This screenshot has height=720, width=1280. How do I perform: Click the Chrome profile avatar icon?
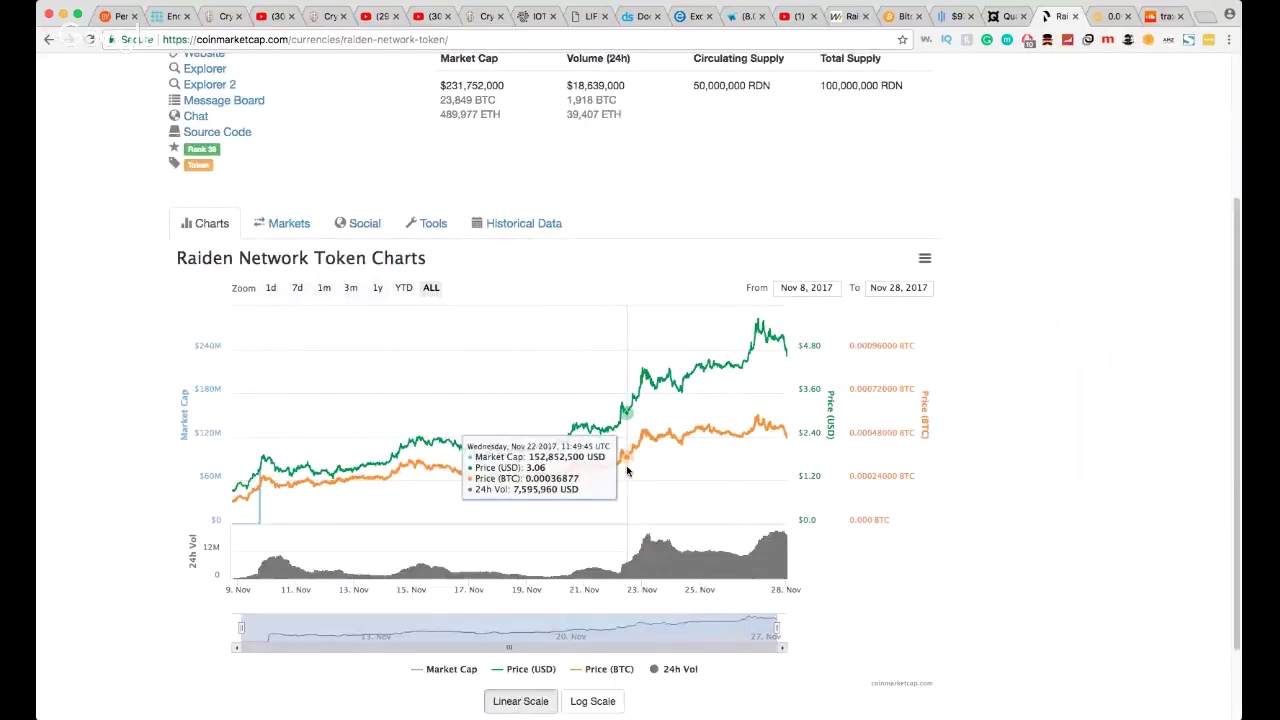coord(1229,14)
